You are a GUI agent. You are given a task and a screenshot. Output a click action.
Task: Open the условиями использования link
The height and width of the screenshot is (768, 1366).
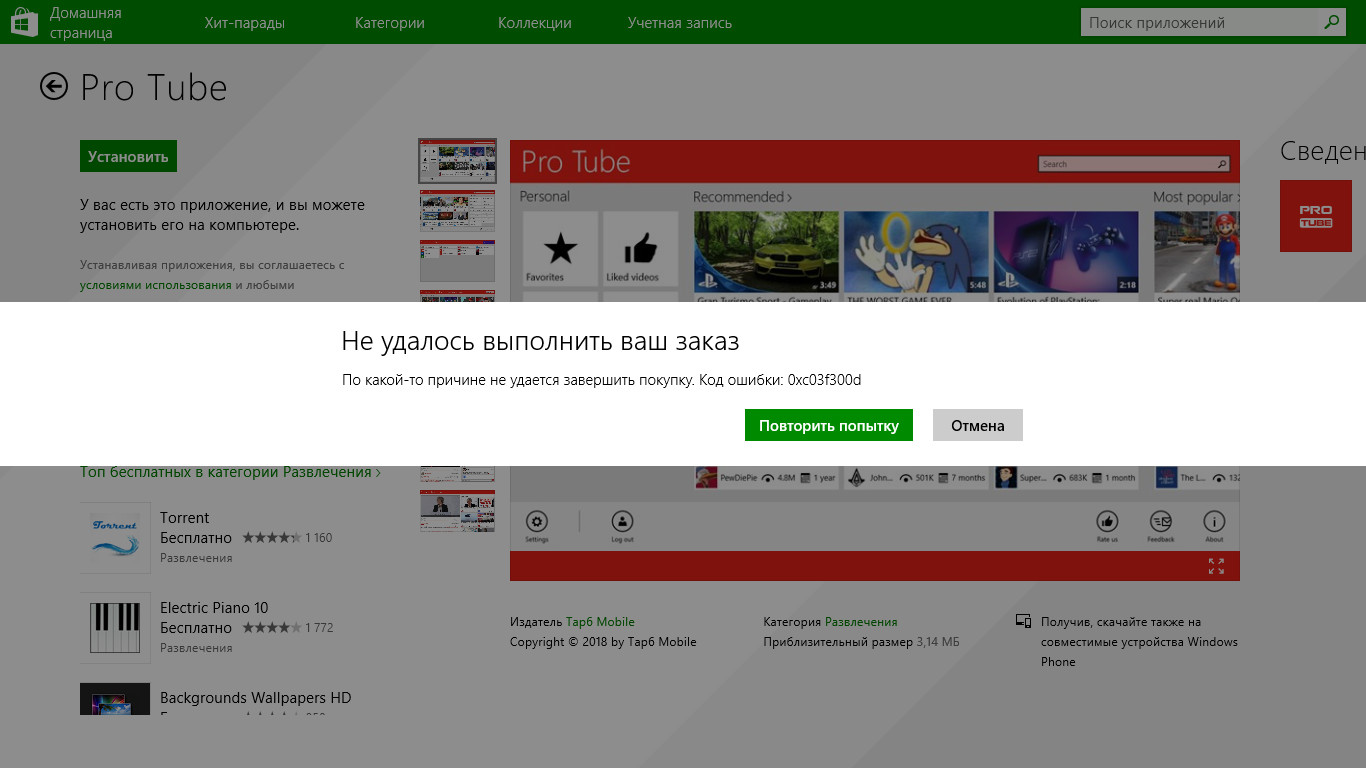(156, 285)
